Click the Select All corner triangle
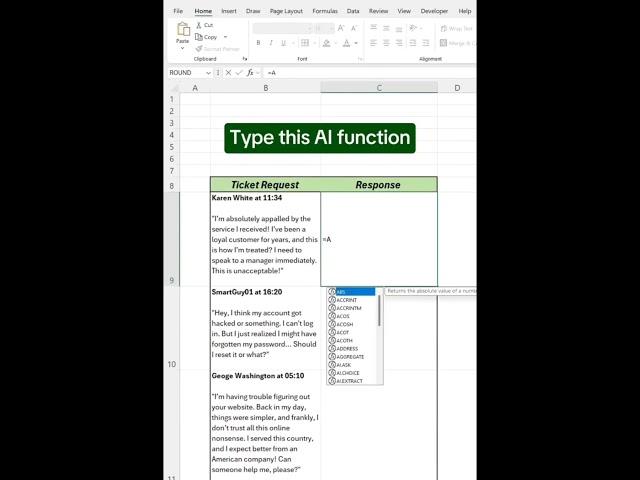Viewport: 640px width, 480px height. pyautogui.click(x=174, y=88)
